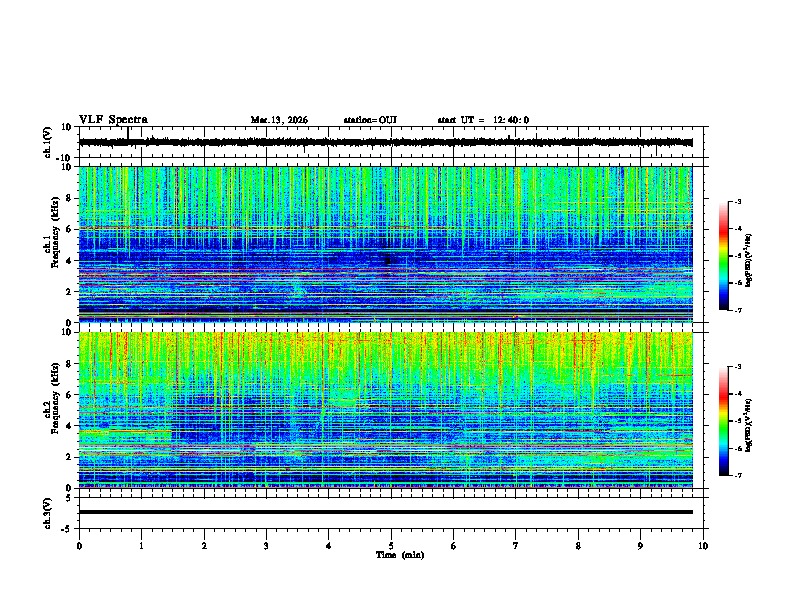The image size is (792, 612).
Task: Select tick label "5" on the time axis
Action: pos(391,546)
